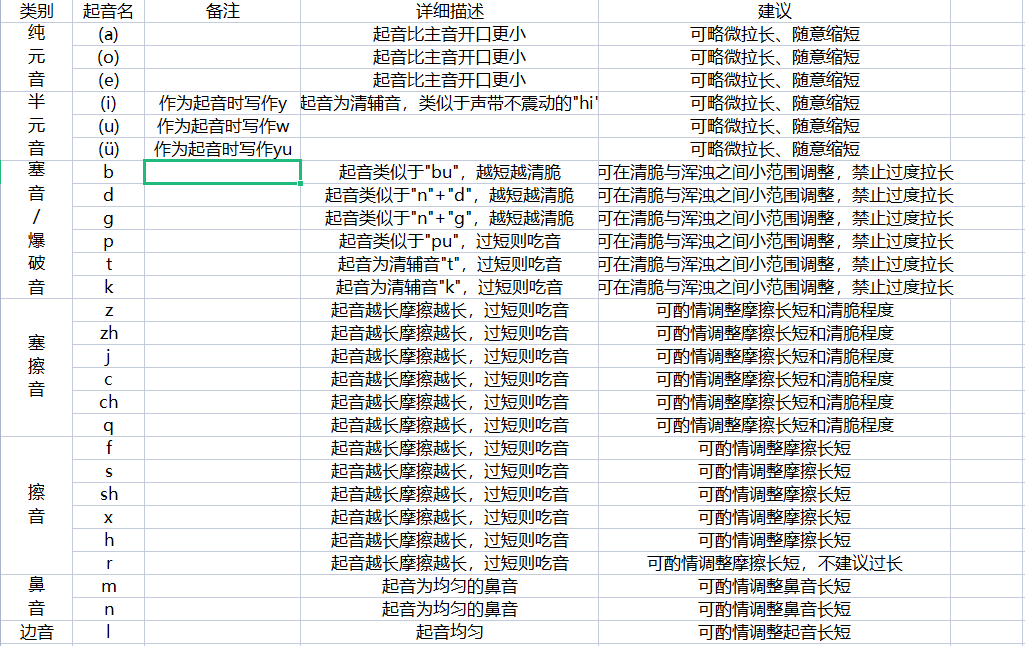Screen dimensions: 1025x646
Task: Select 起音比主音开口更小 in the (a) row
Action: 449,34
